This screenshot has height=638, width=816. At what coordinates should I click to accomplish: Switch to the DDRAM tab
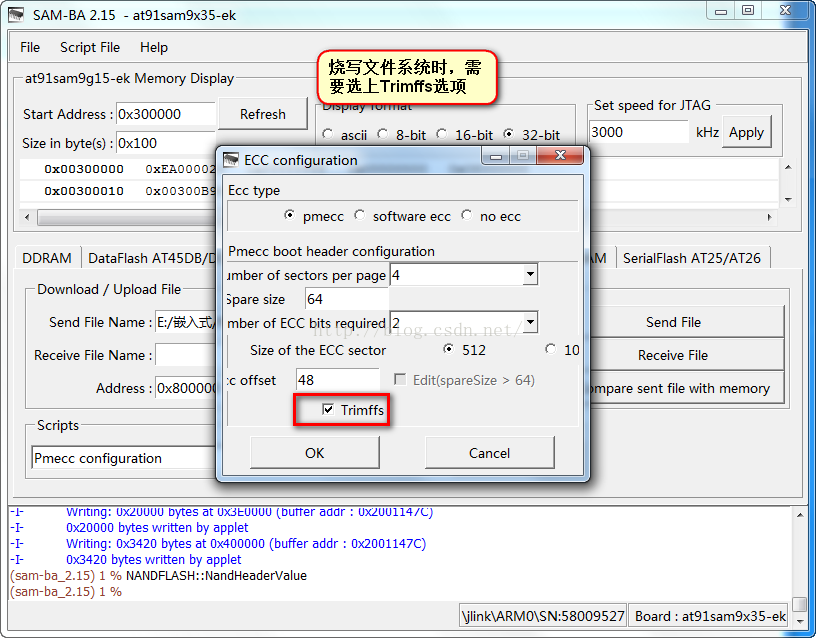(47, 258)
